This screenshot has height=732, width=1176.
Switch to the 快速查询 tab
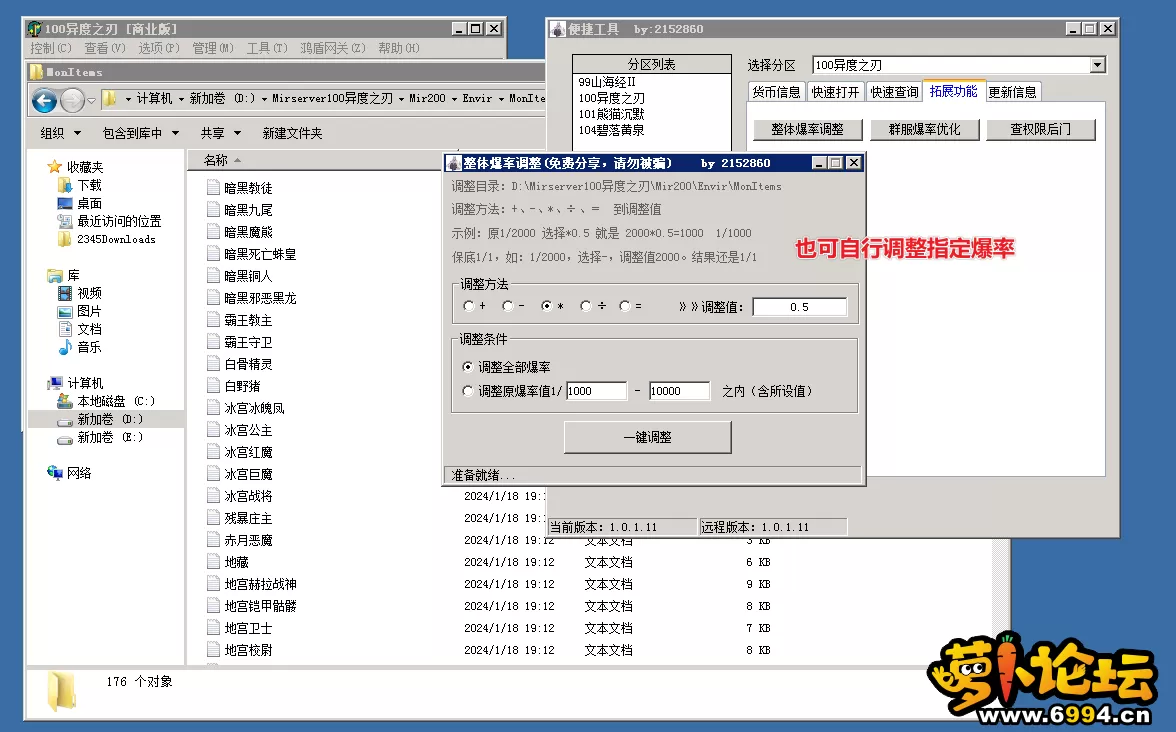coord(894,92)
